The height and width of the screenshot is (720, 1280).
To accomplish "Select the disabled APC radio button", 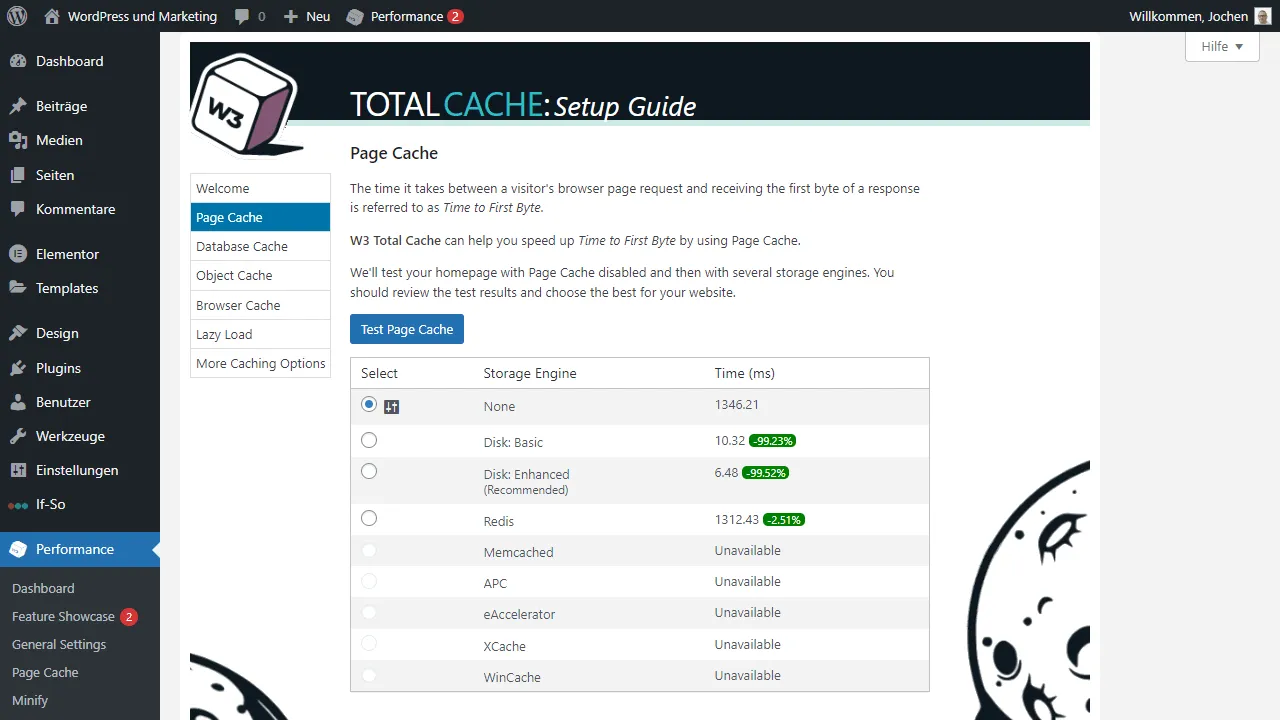I will (369, 581).
